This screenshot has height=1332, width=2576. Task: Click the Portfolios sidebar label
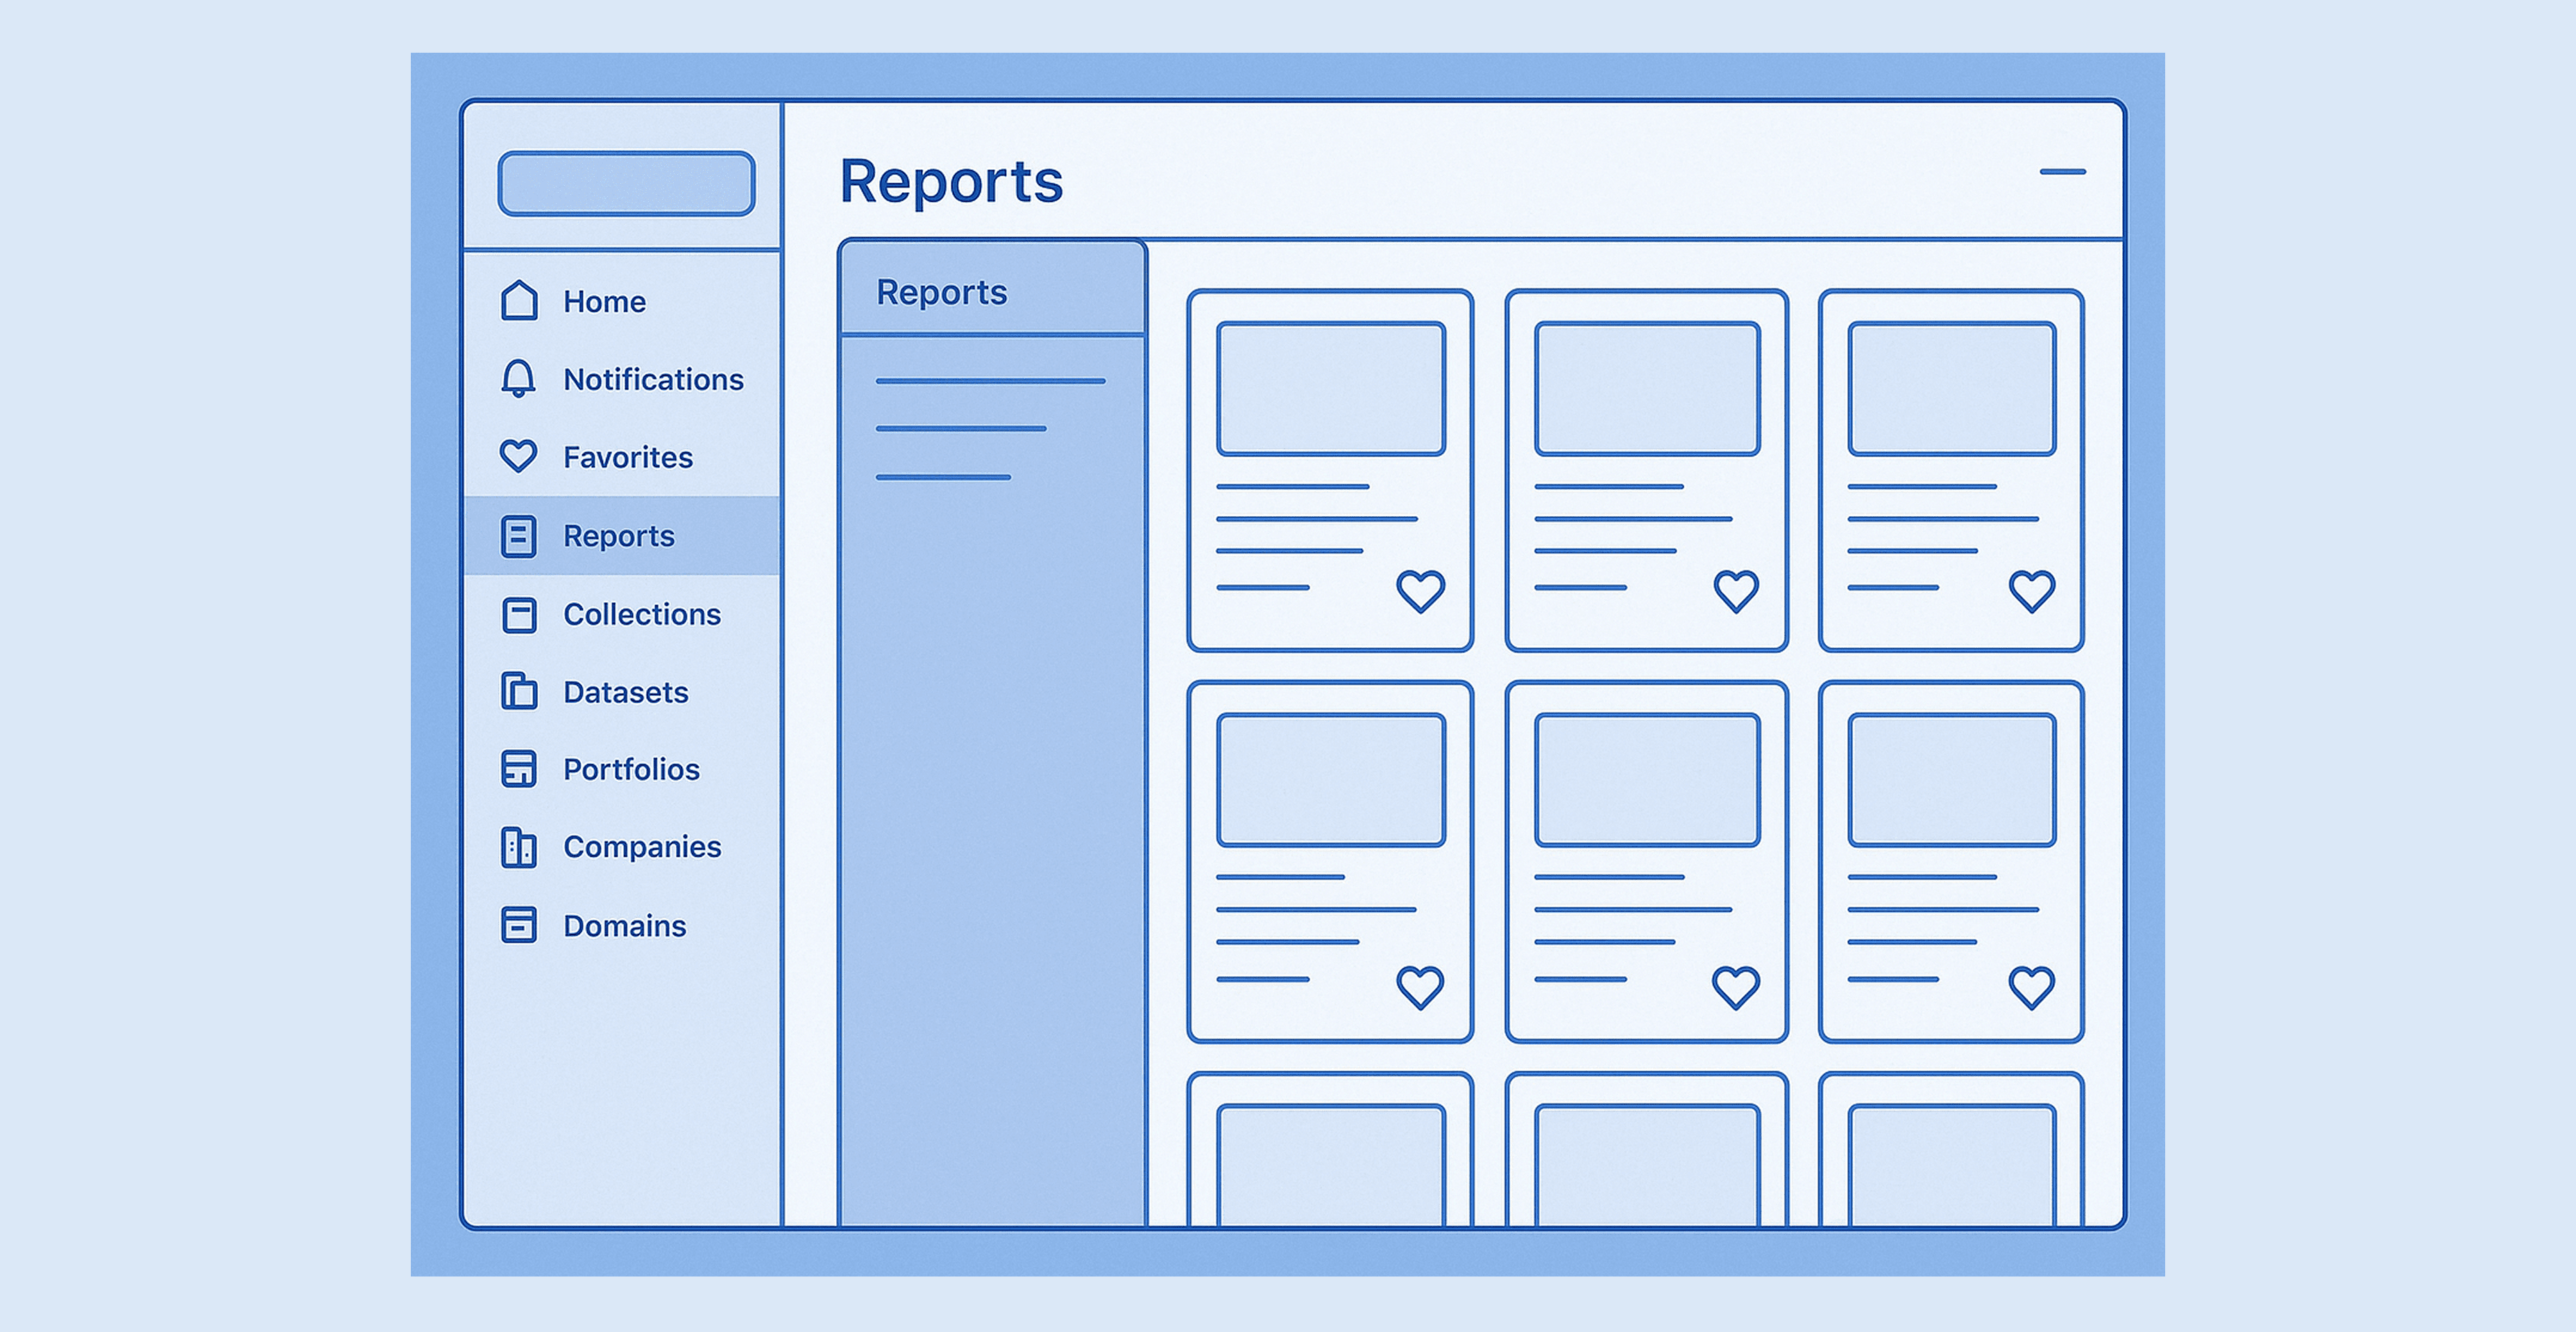(x=631, y=769)
